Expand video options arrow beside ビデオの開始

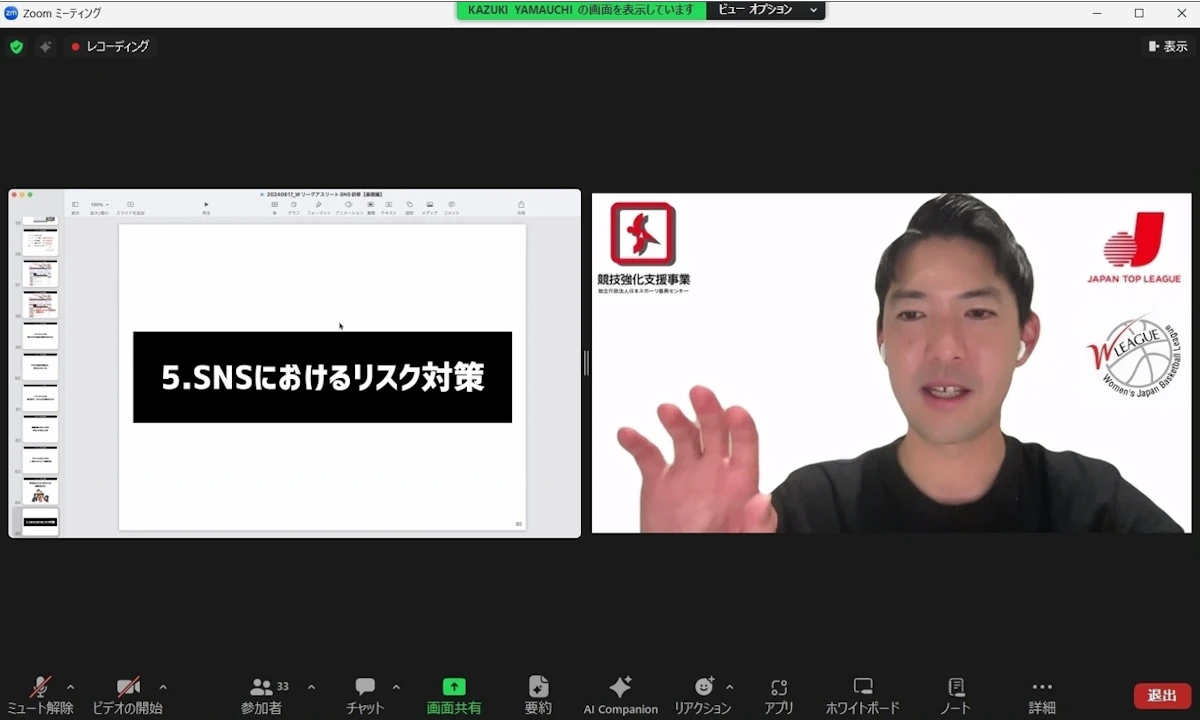coord(163,687)
